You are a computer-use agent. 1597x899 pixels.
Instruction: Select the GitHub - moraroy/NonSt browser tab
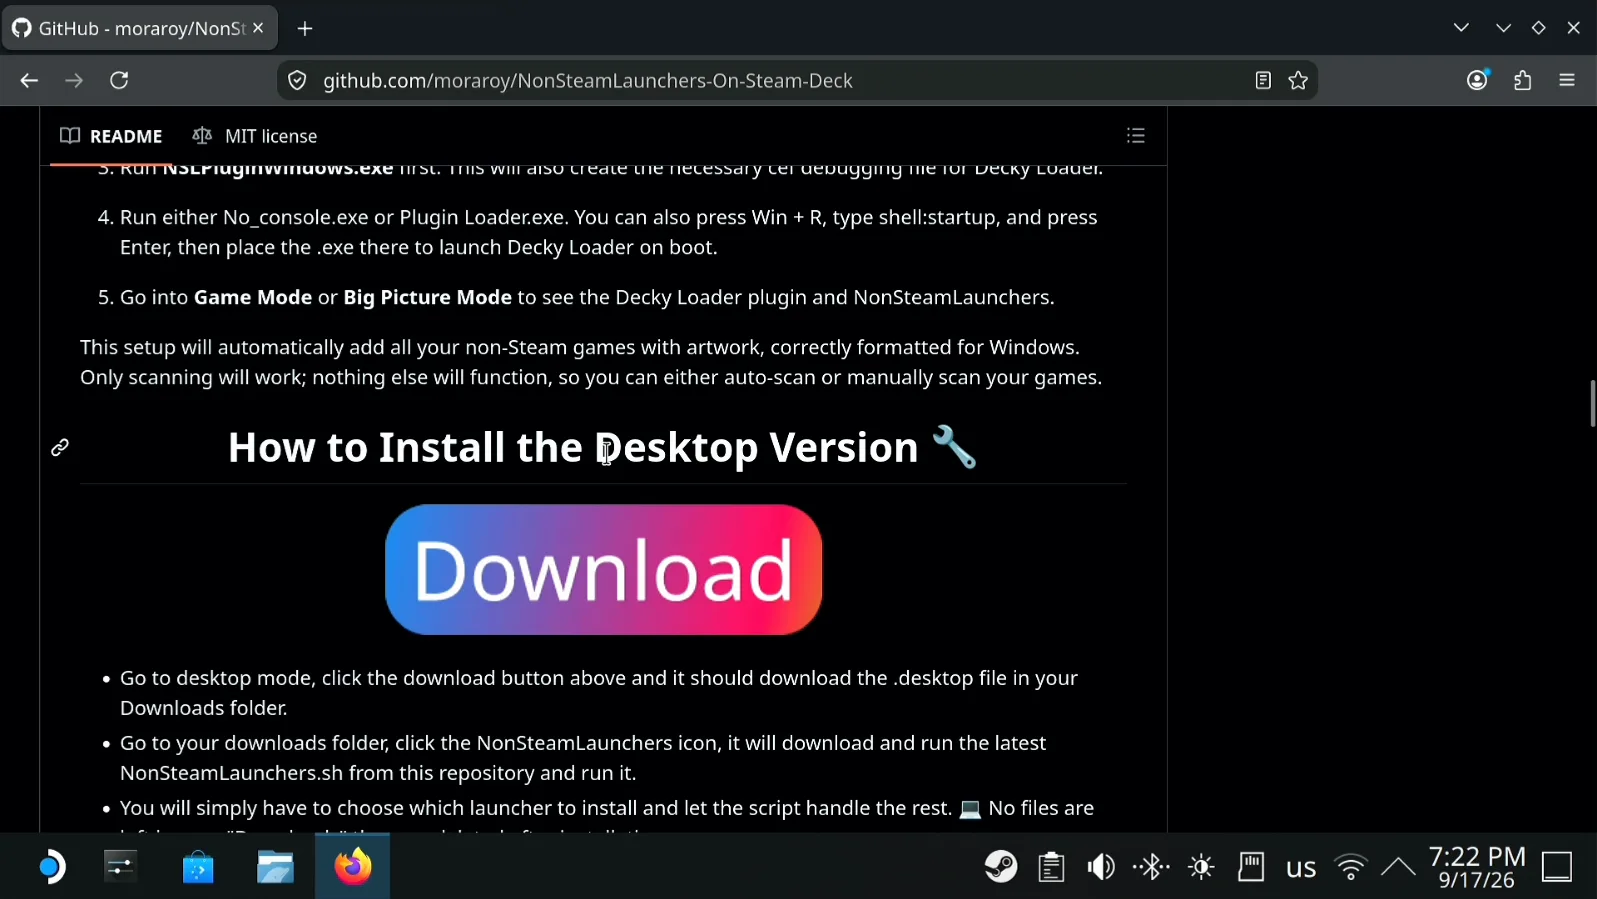pyautogui.click(x=139, y=28)
